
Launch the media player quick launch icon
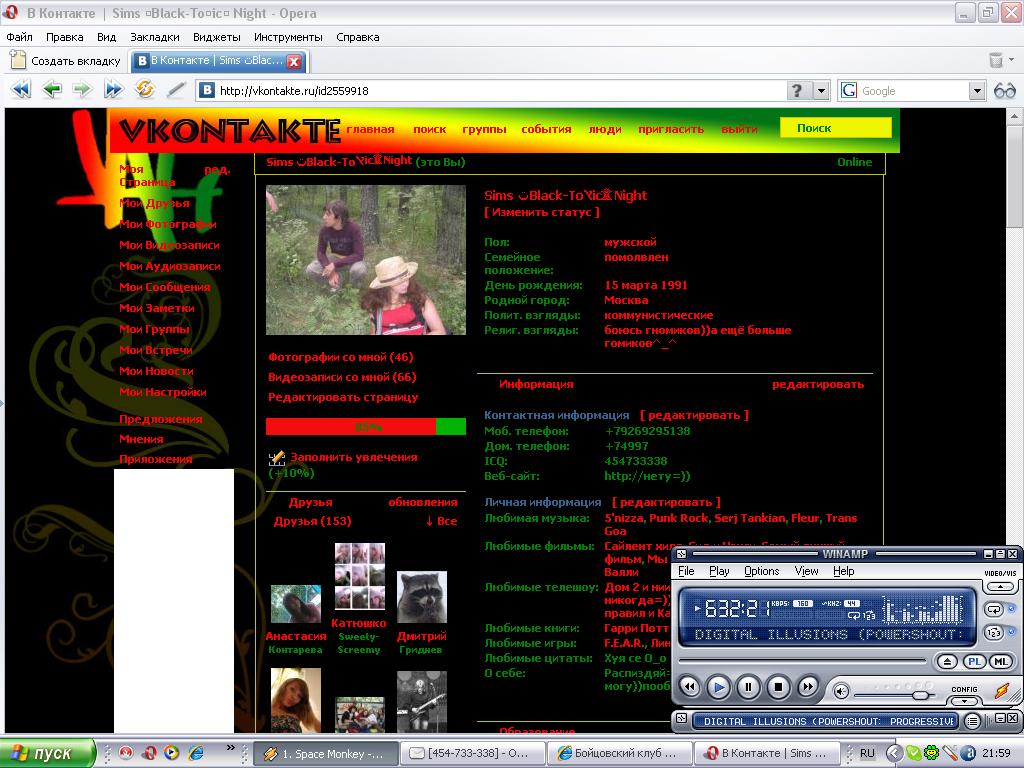[172, 753]
